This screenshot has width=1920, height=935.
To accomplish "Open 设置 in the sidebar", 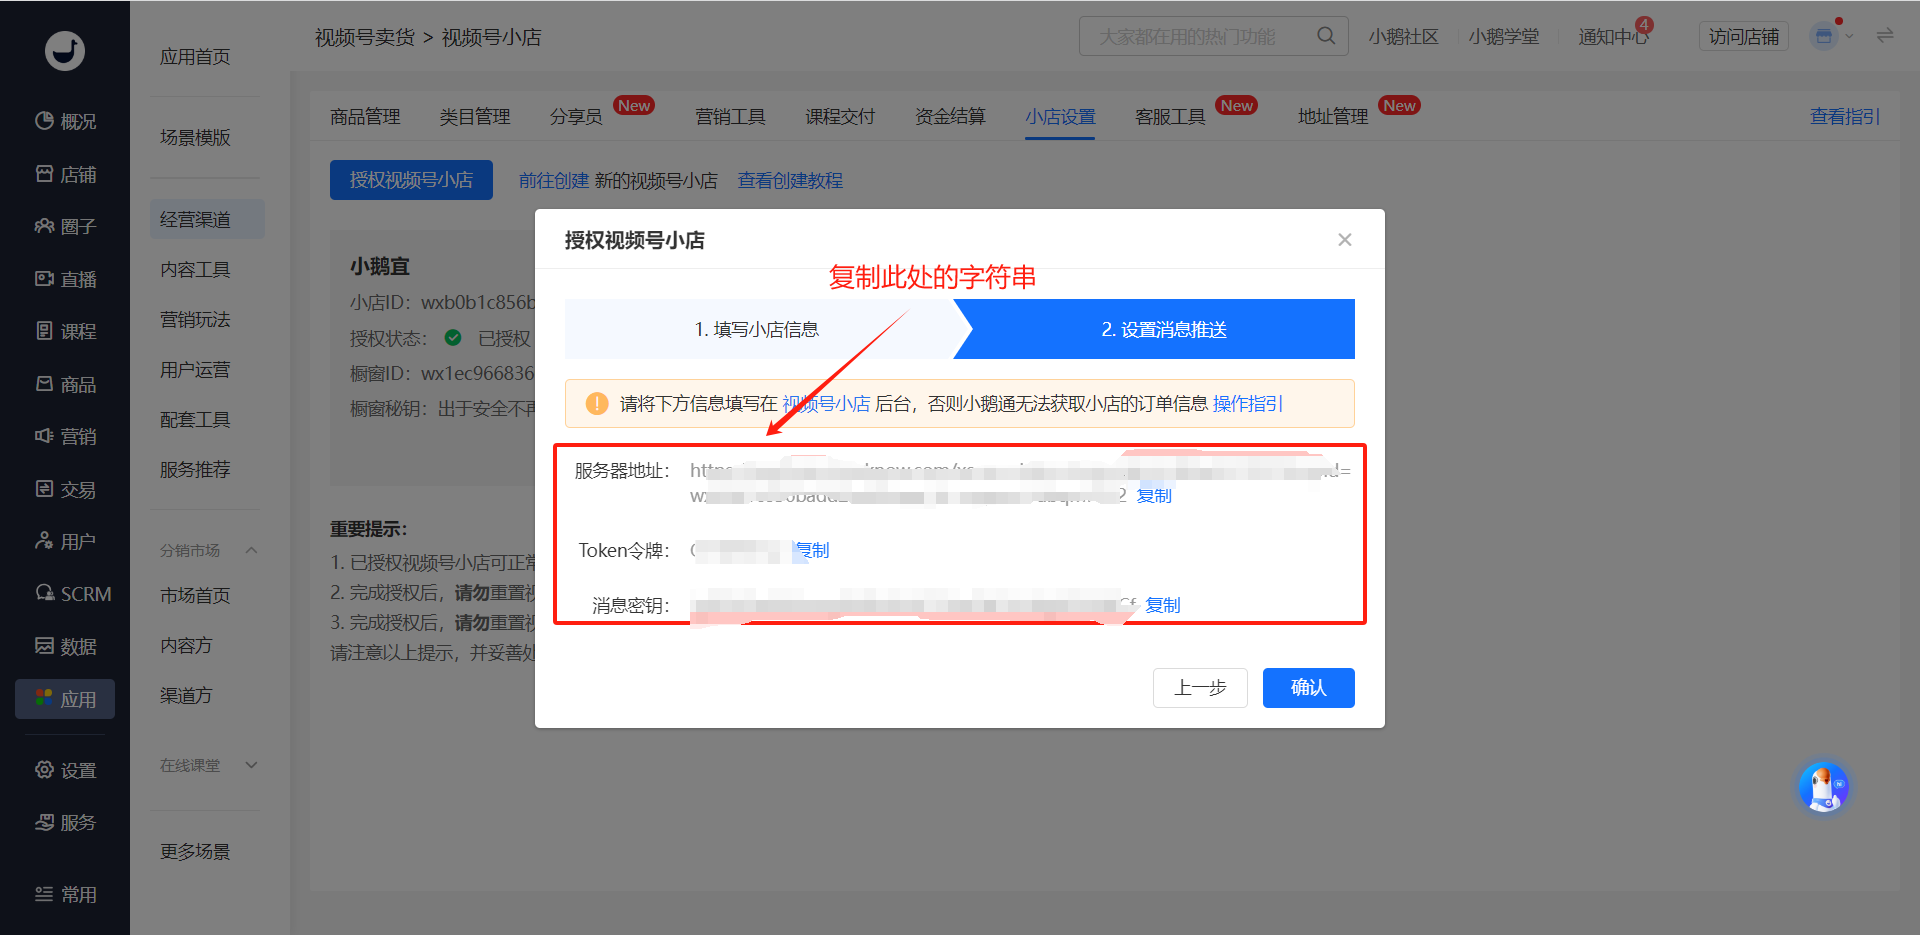I will click(65, 770).
